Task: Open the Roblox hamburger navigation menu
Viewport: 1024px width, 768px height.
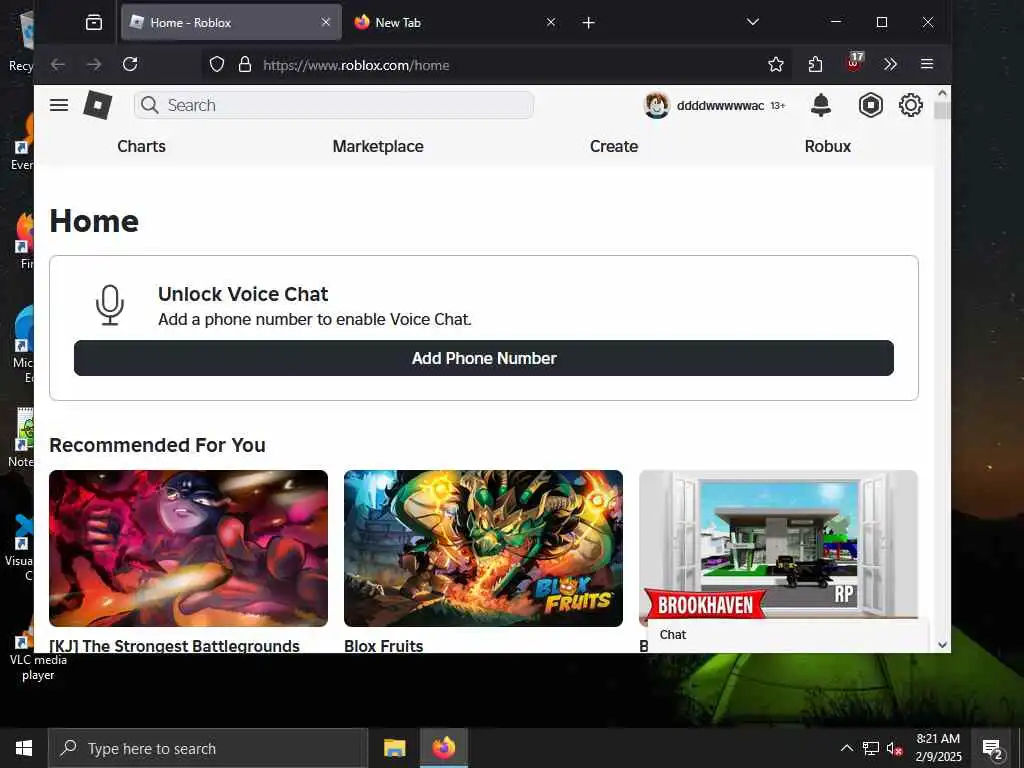Action: pos(59,105)
